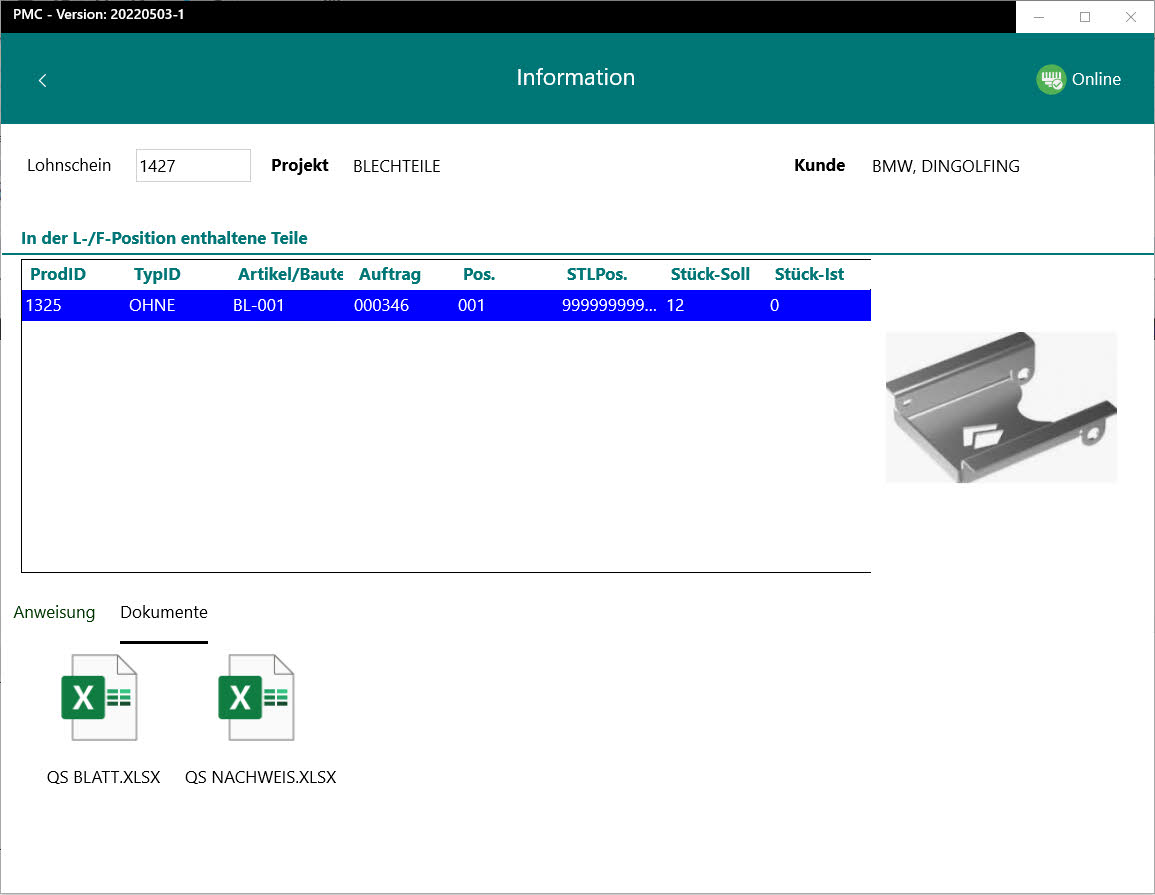Viewport: 1155px width, 895px height.
Task: Click the 000346 Auftrag cell
Action: 381,305
